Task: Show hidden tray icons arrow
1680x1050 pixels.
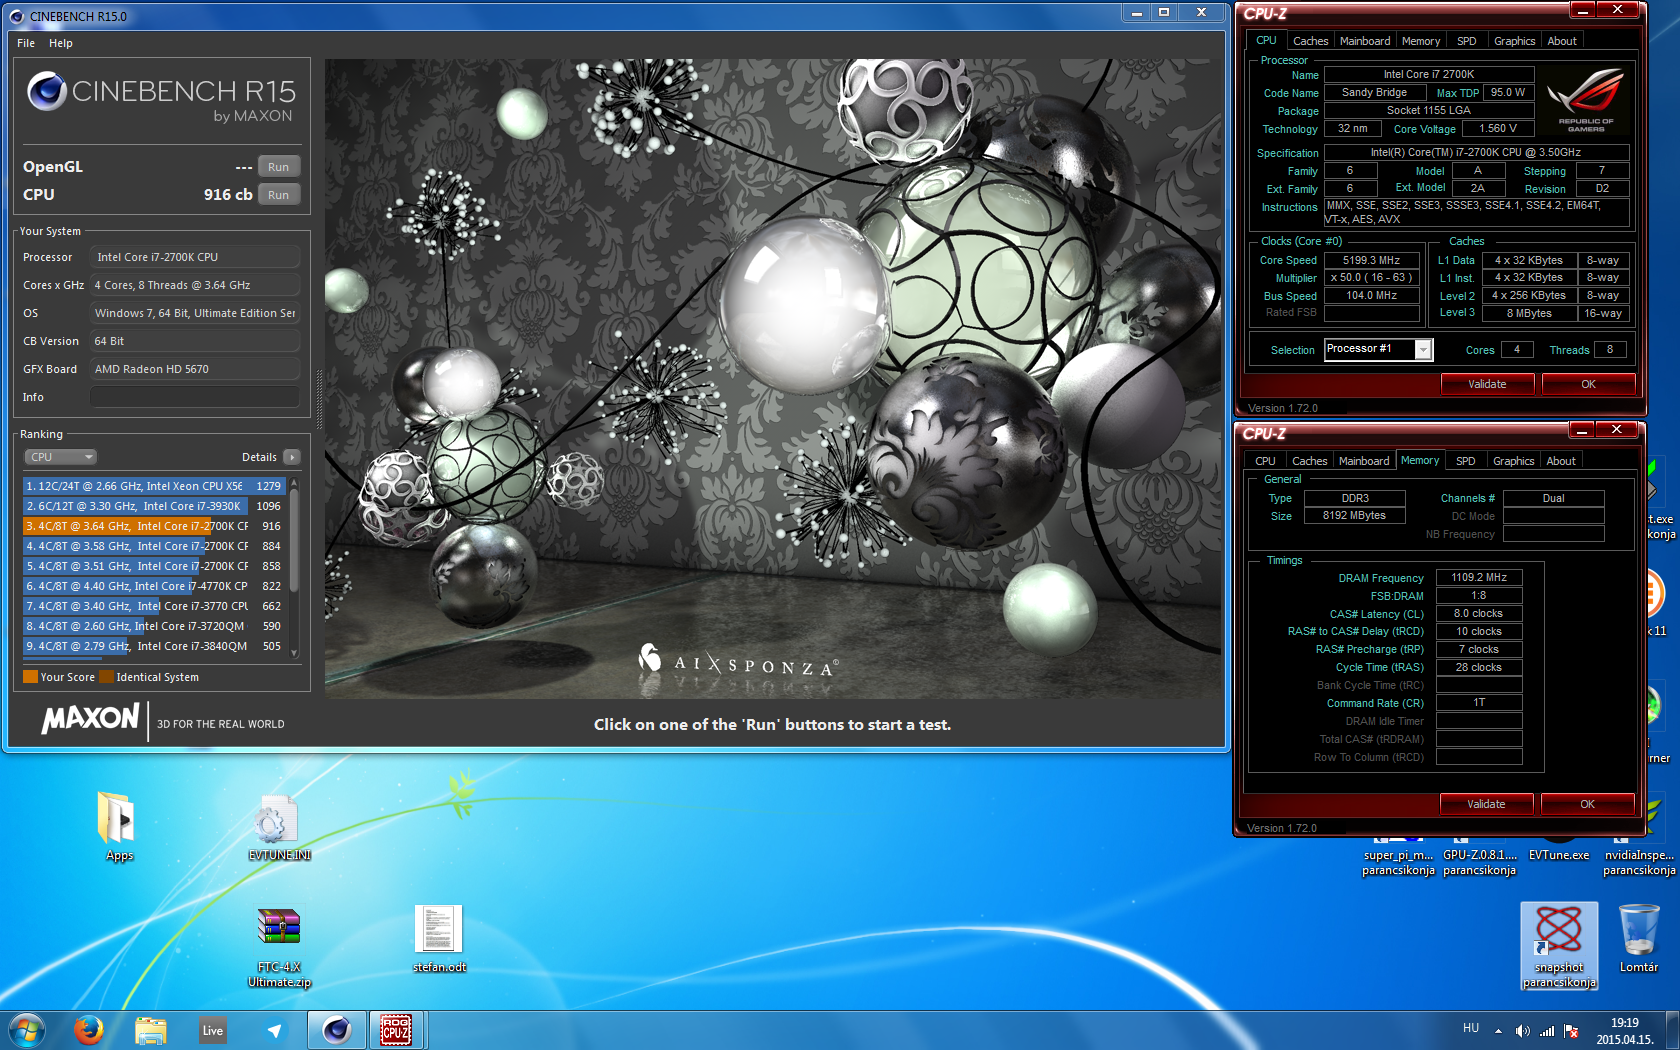Action: click(x=1498, y=1030)
